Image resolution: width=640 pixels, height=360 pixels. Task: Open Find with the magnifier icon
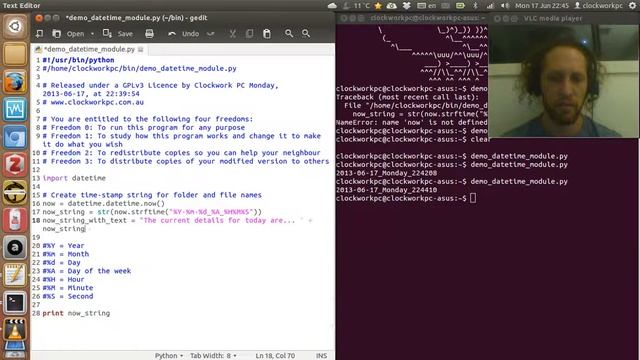point(289,33)
